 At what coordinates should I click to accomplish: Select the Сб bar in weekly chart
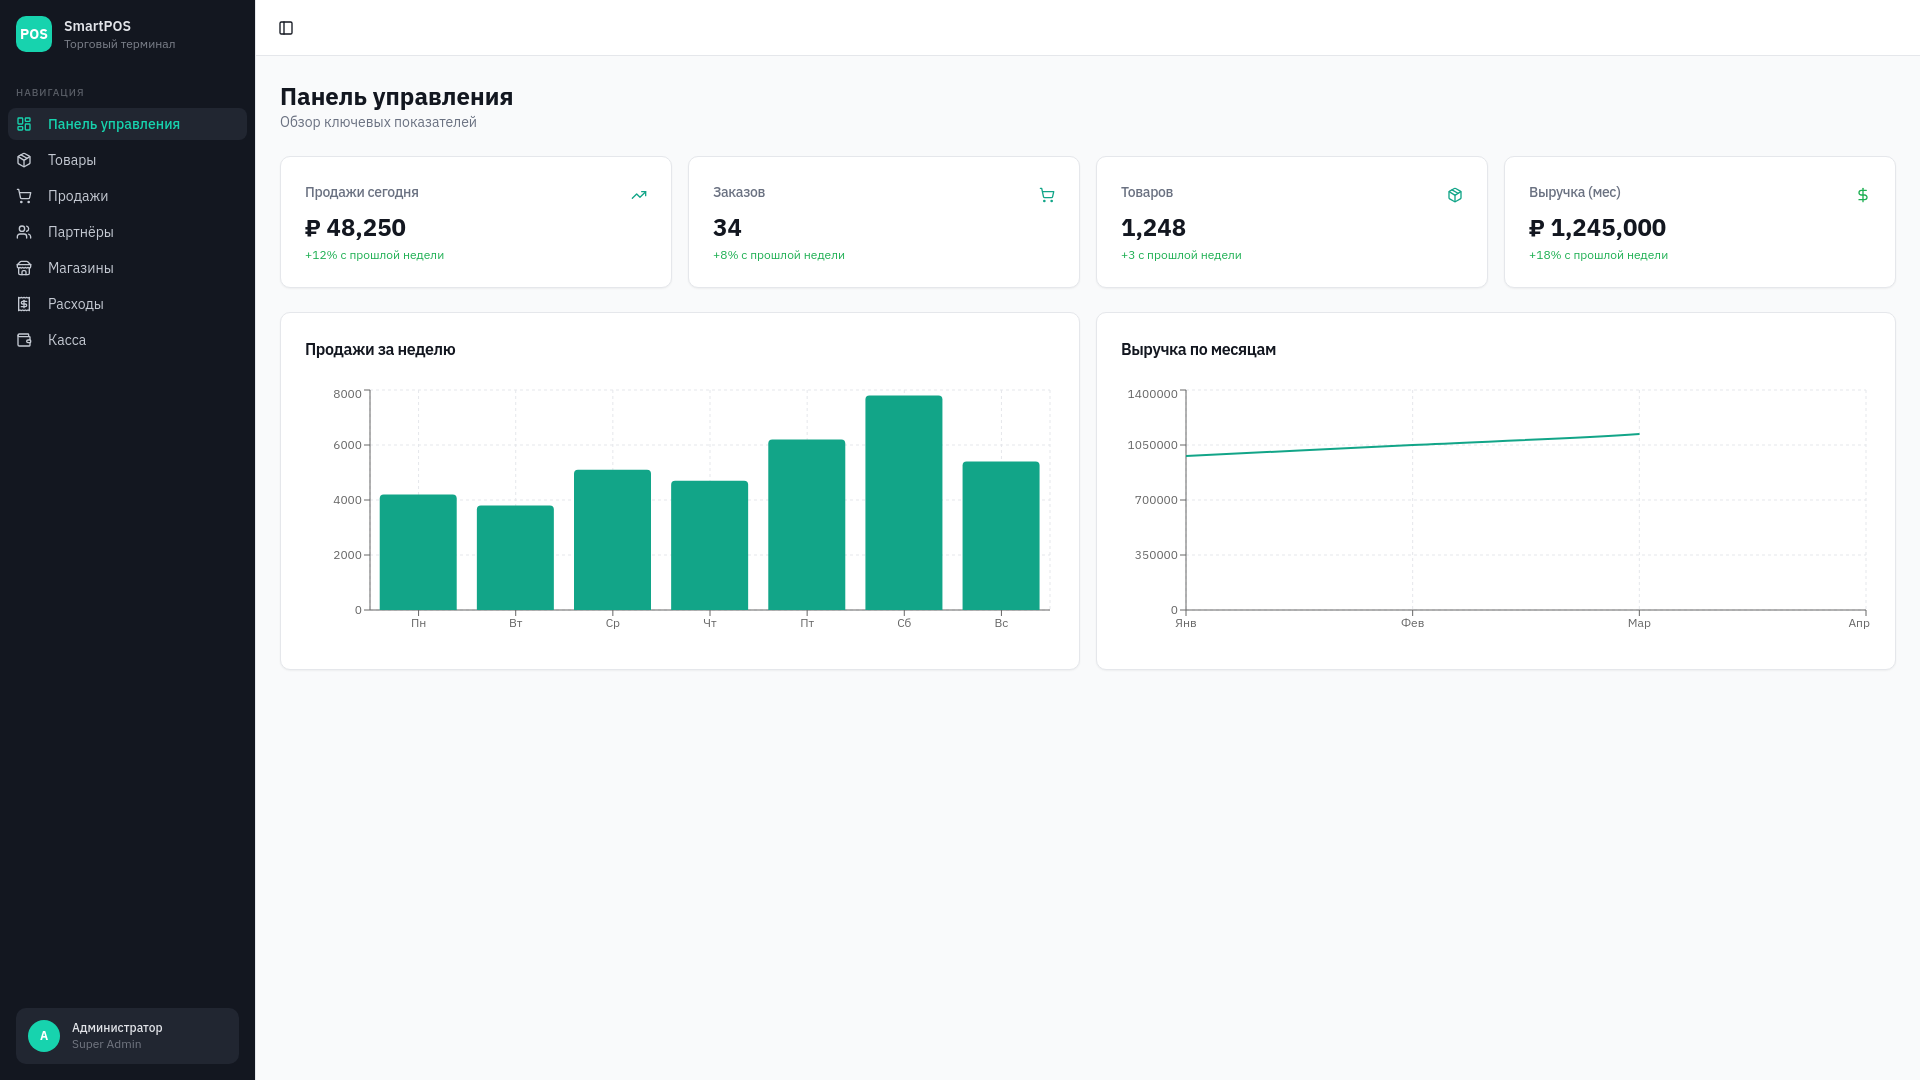pos(904,503)
